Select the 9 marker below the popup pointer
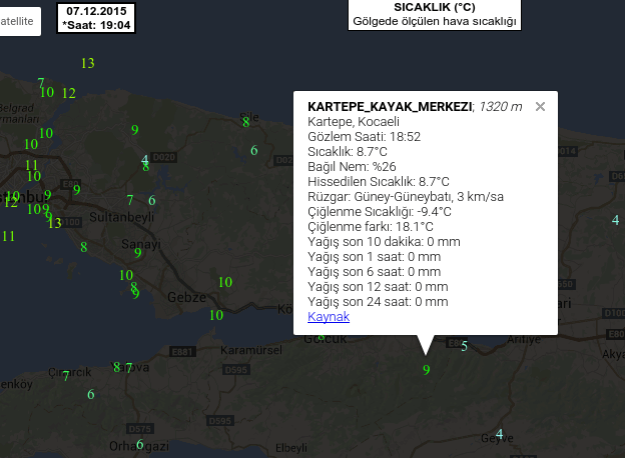625x458 pixels. (426, 370)
